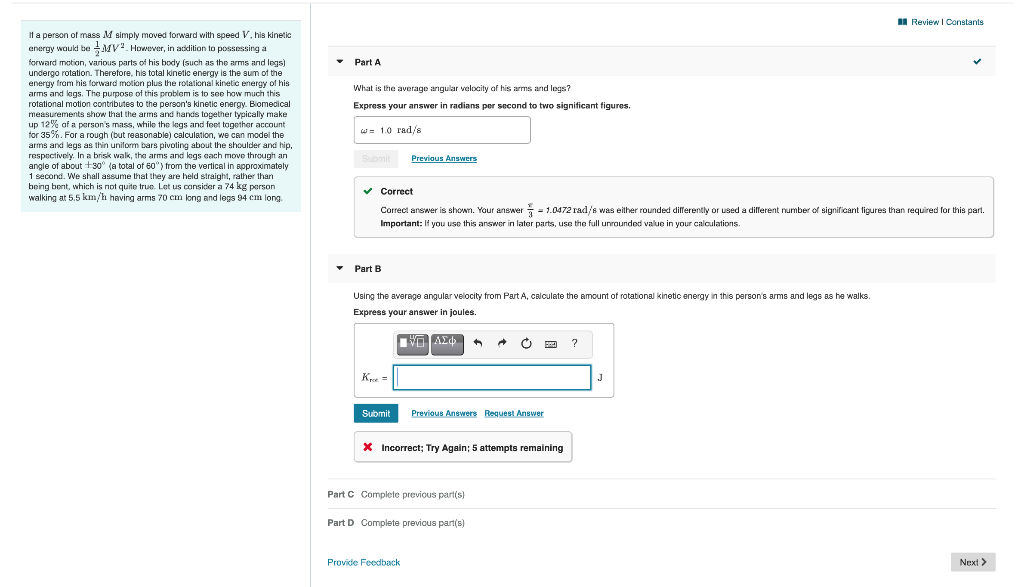Open the math templates palette in equation editor
The width and height of the screenshot is (1024, 587).
[x=412, y=344]
